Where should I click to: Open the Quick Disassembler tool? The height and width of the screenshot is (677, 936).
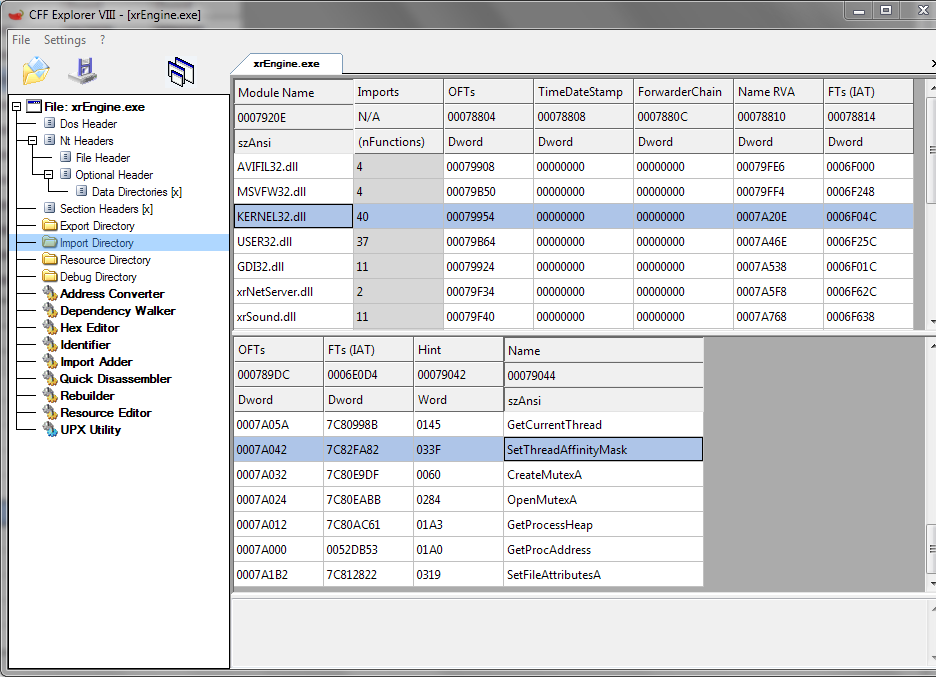(115, 379)
